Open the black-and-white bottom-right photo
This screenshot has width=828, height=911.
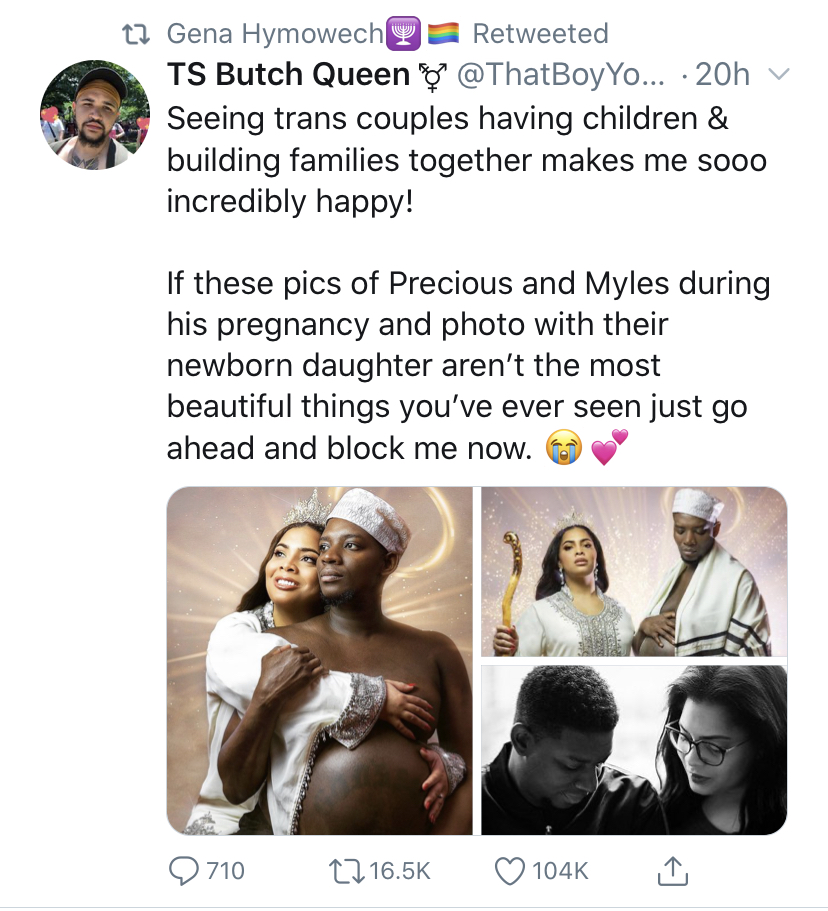click(634, 749)
